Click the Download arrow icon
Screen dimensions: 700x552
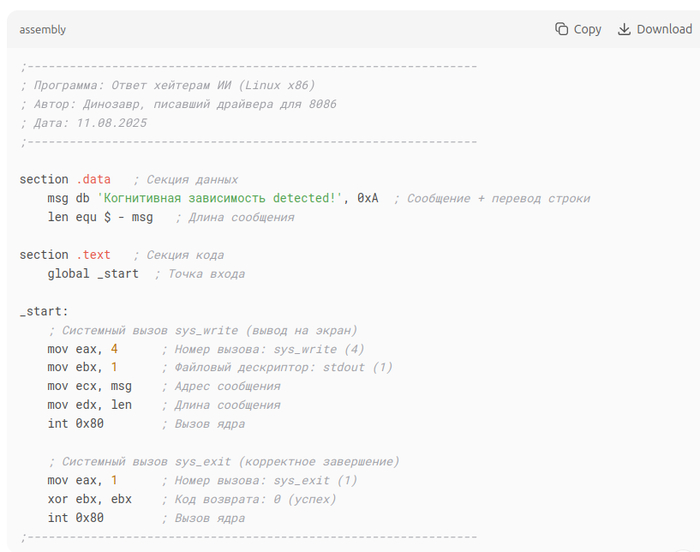(625, 29)
